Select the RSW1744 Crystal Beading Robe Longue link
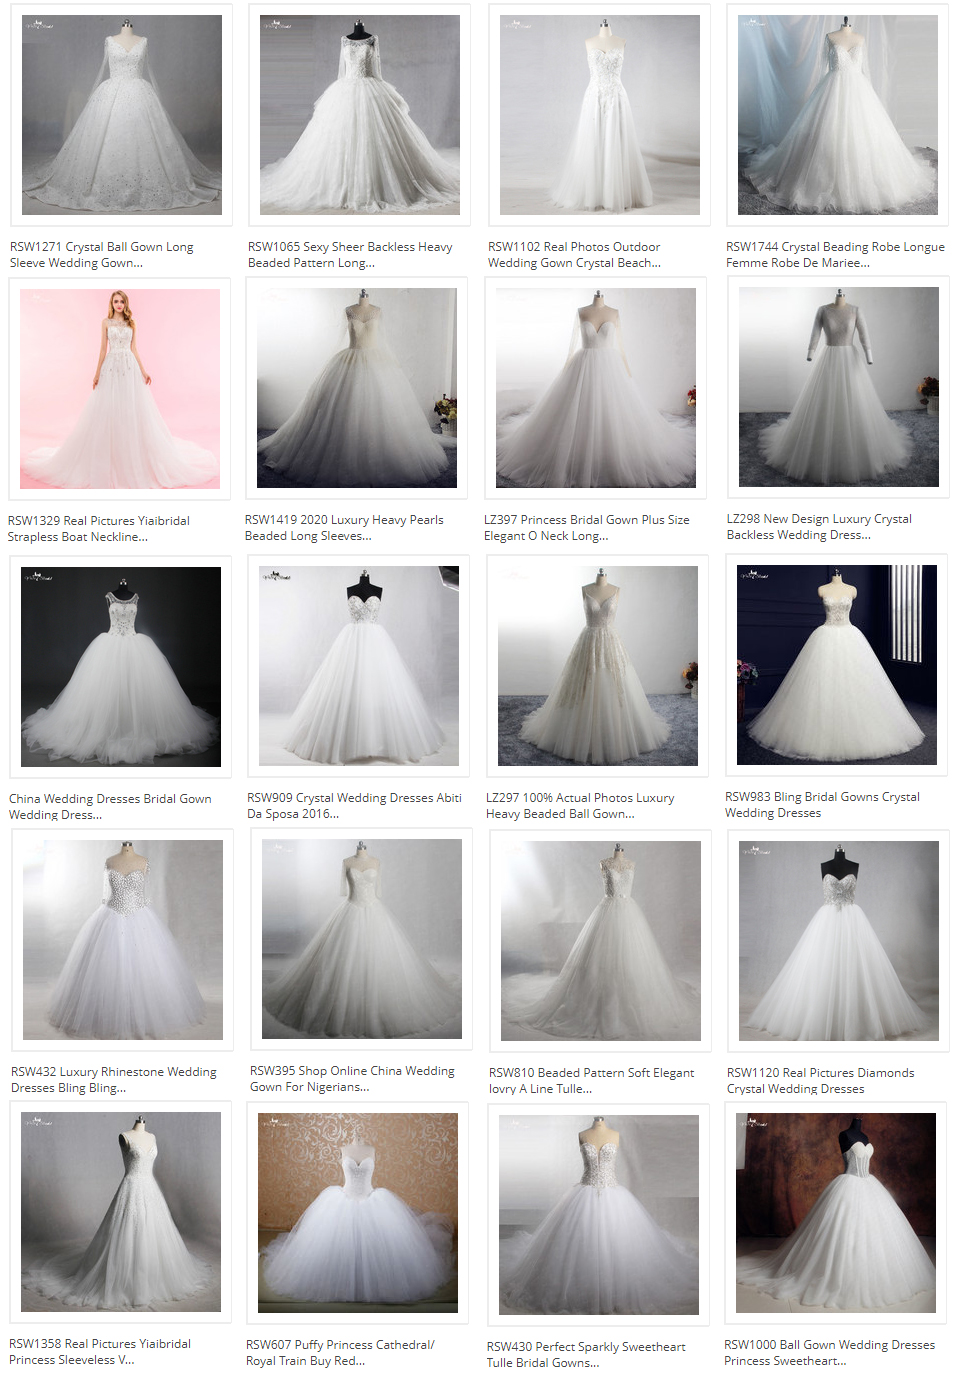This screenshot has width=968, height=1377. coord(835,254)
